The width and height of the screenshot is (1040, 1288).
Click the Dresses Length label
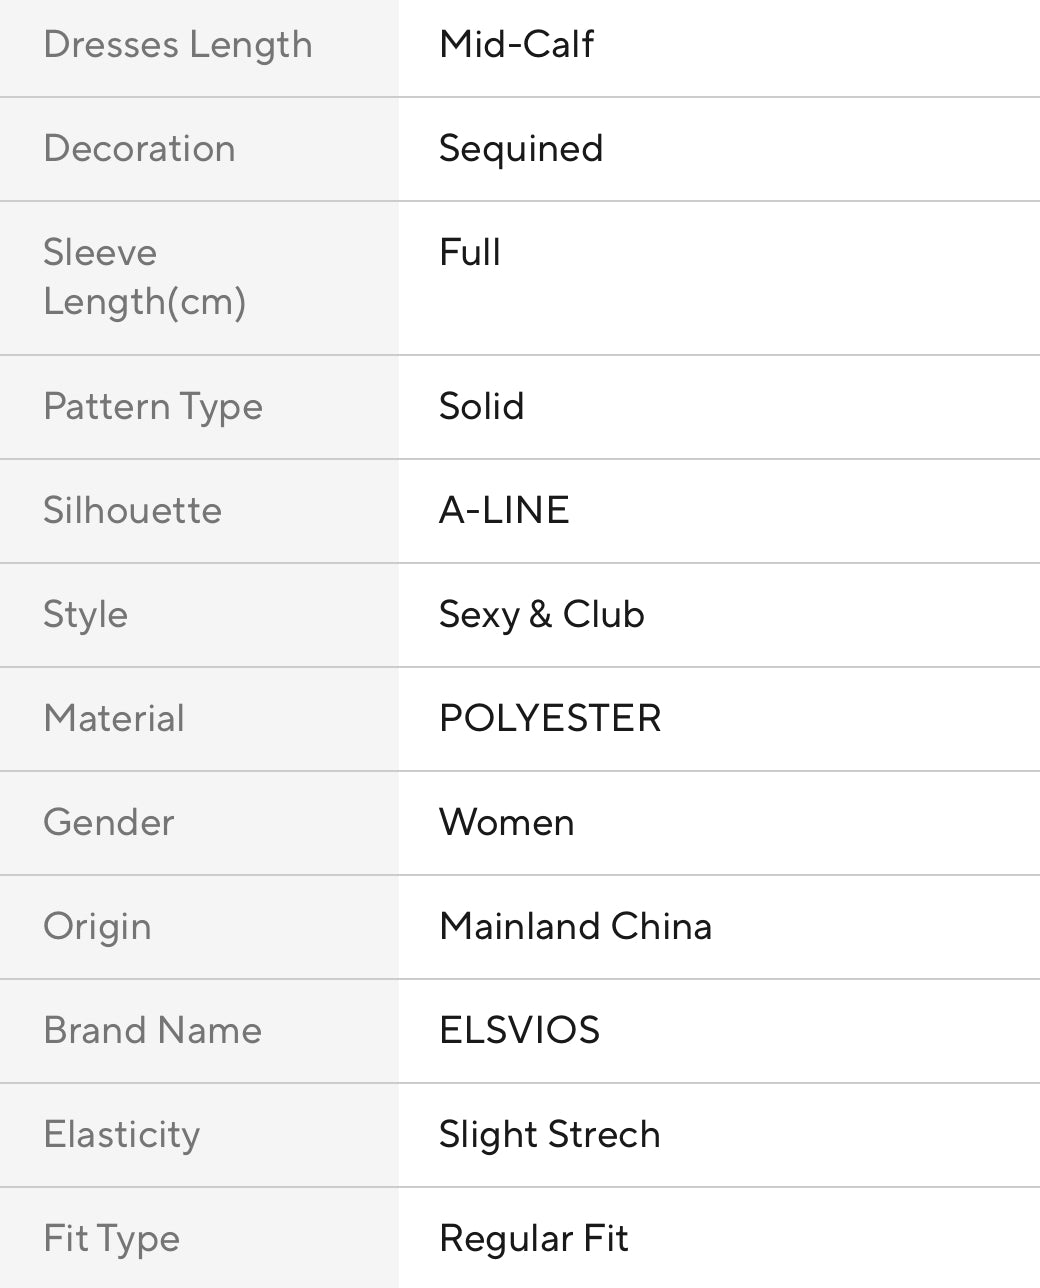pyautogui.click(x=178, y=45)
